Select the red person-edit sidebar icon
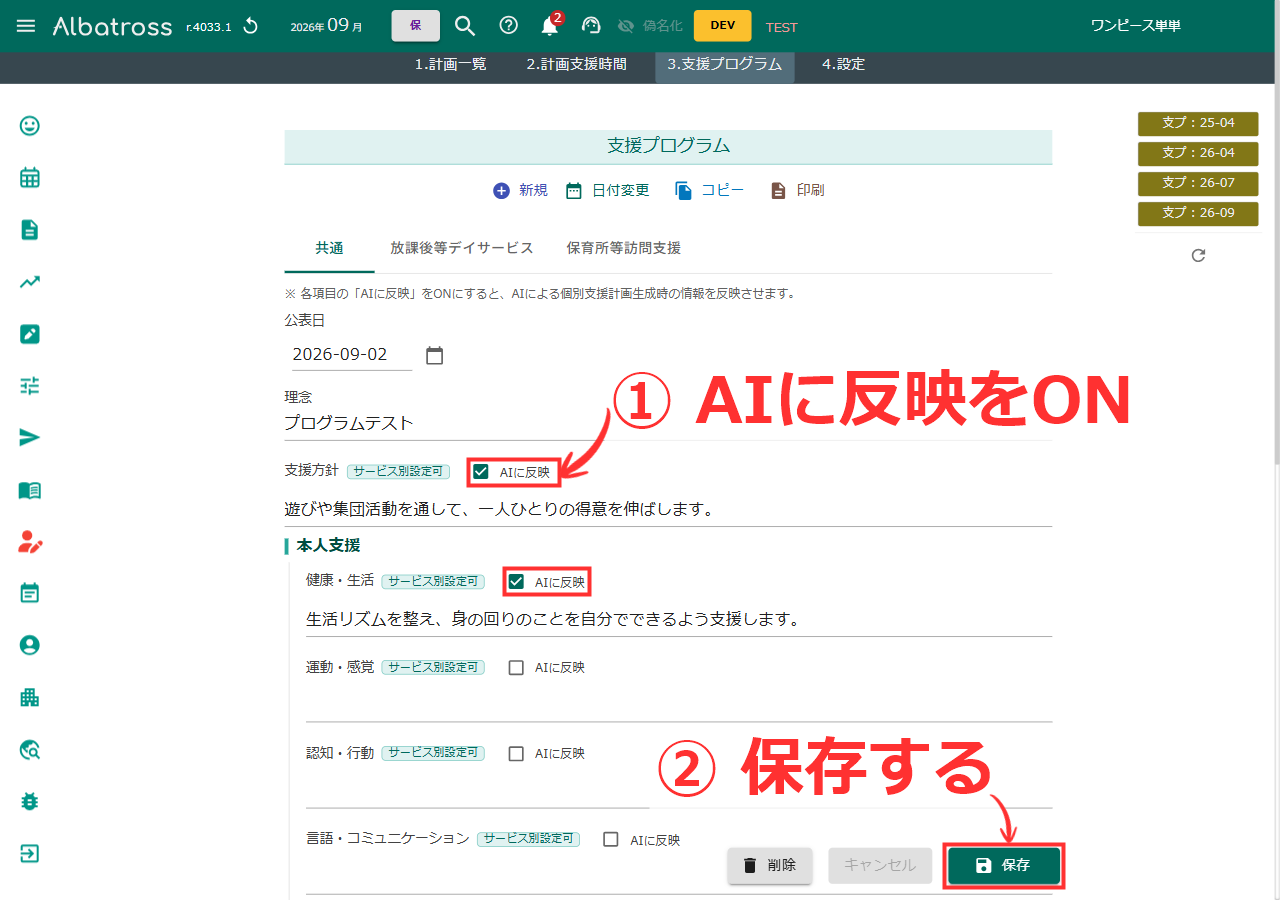Viewport: 1280px width, 900px height. [30, 542]
